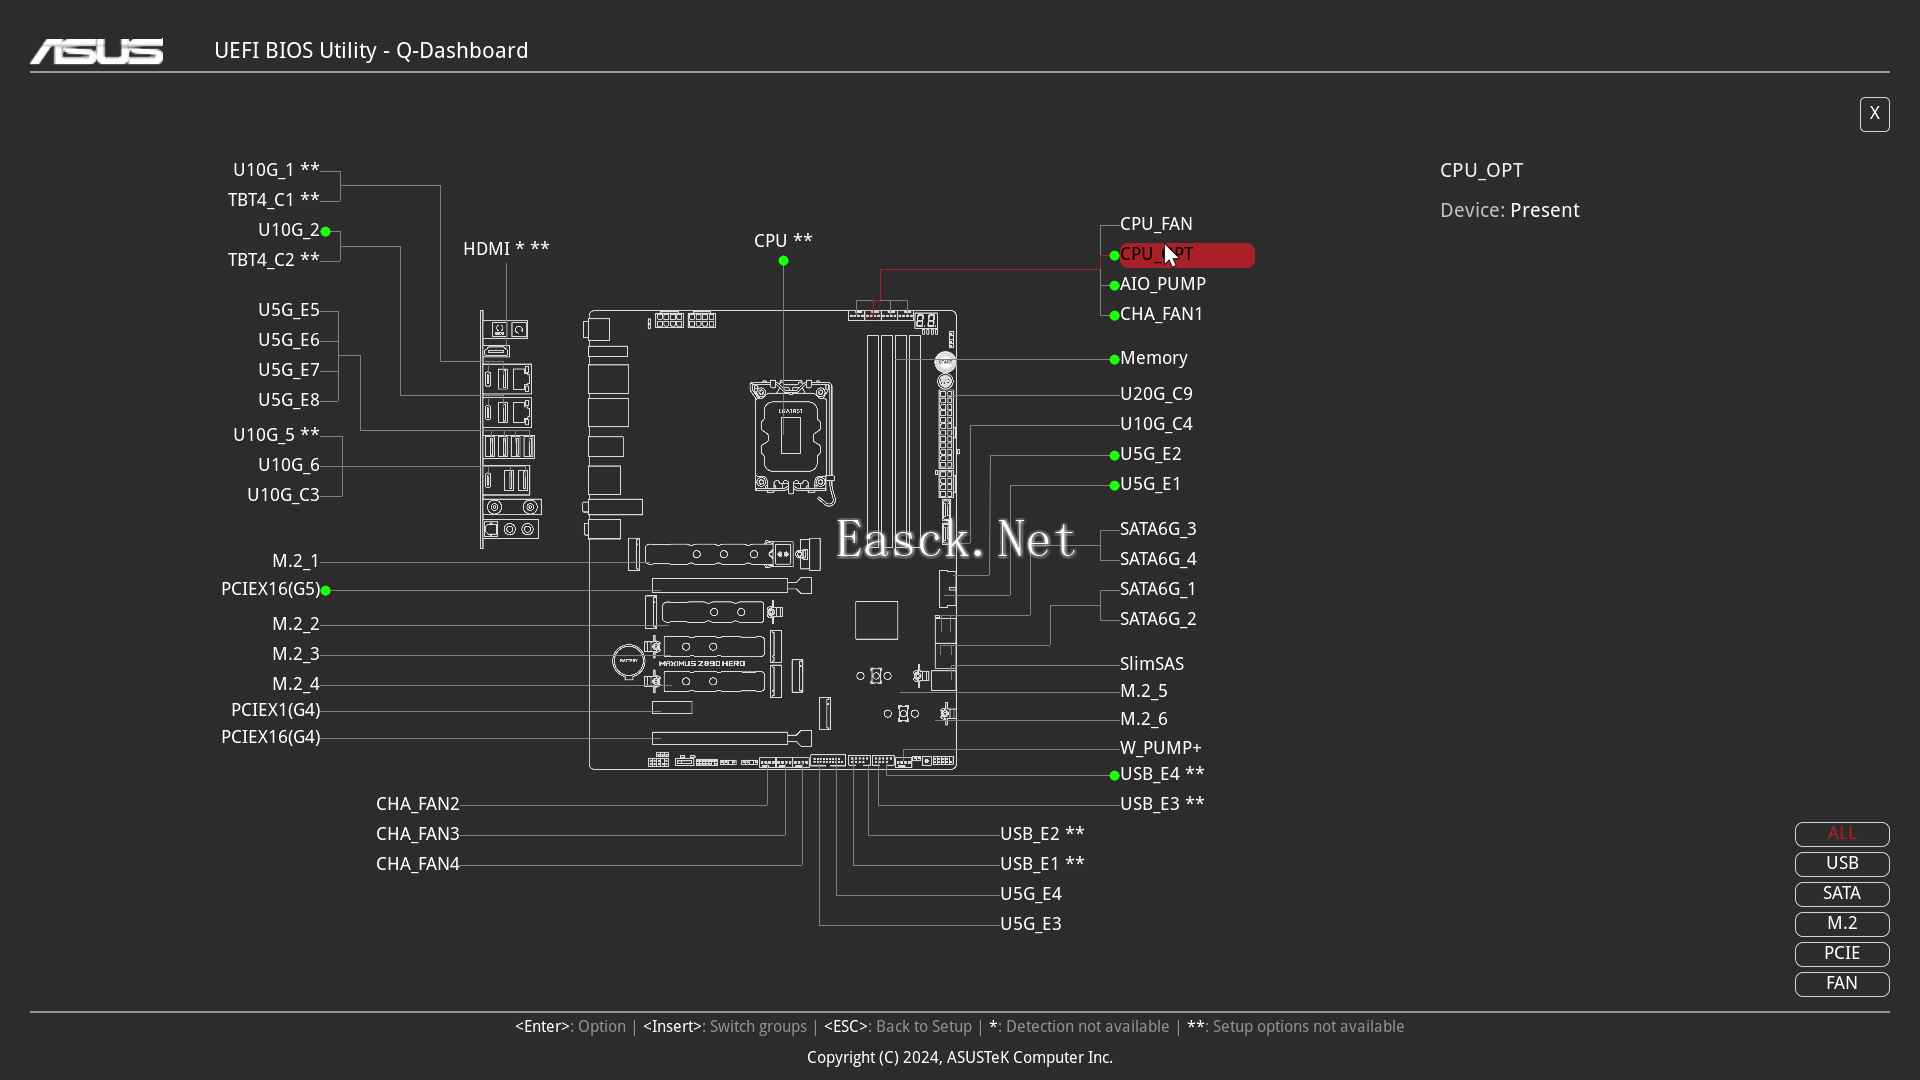Select the M.2_3 slot label
This screenshot has width=1920, height=1080.
point(296,654)
